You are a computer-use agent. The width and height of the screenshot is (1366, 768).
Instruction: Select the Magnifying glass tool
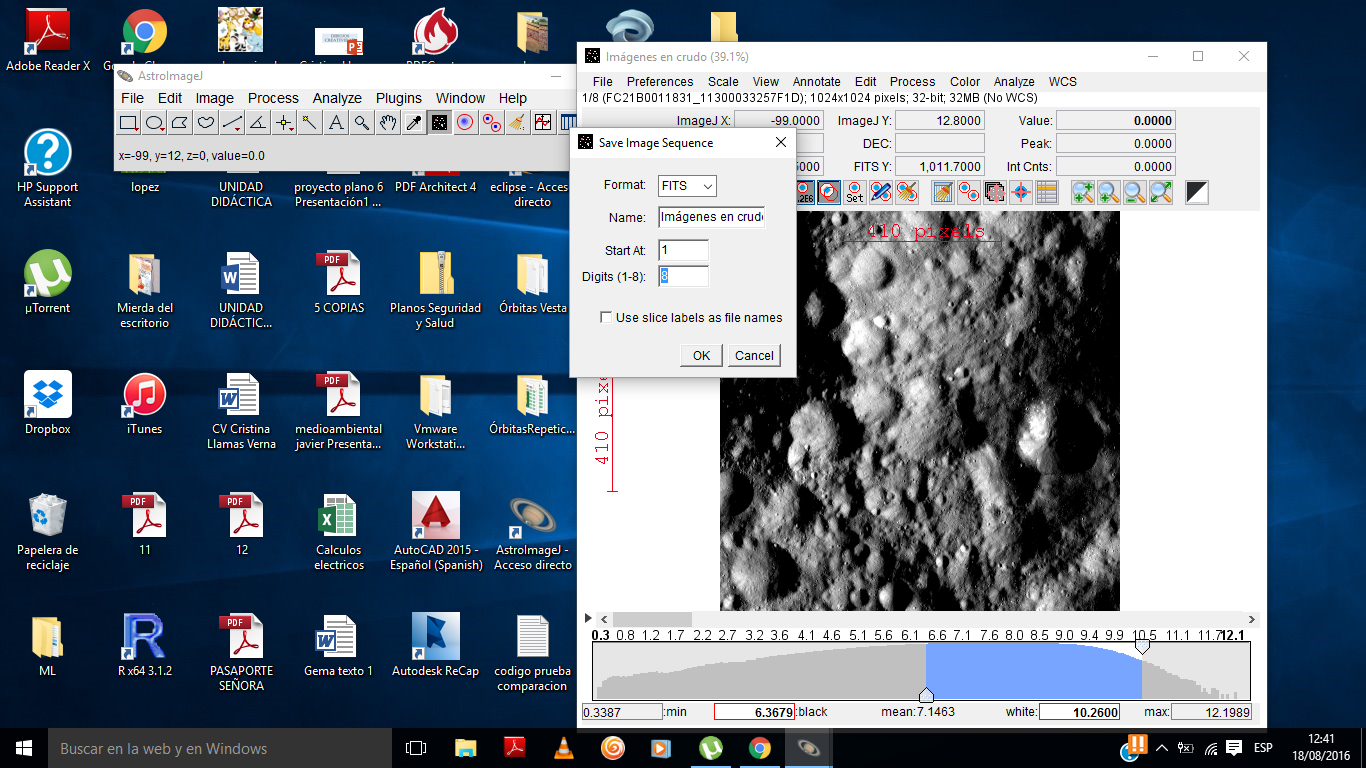click(x=362, y=123)
